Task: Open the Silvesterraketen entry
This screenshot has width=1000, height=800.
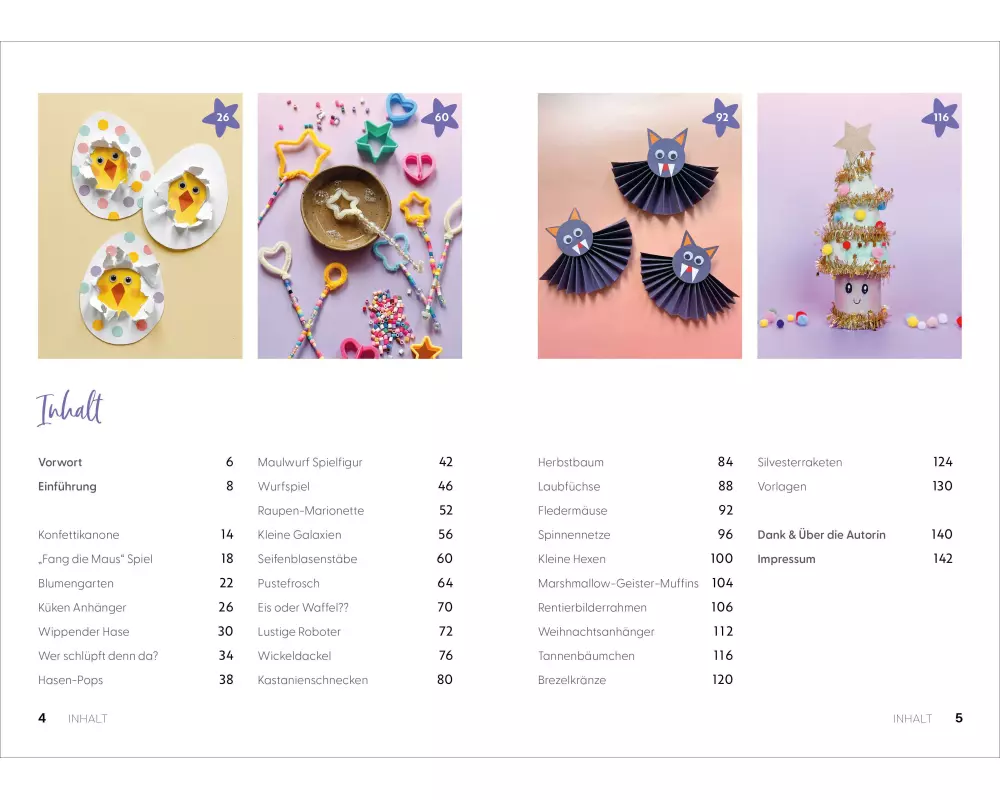Action: tap(855, 462)
